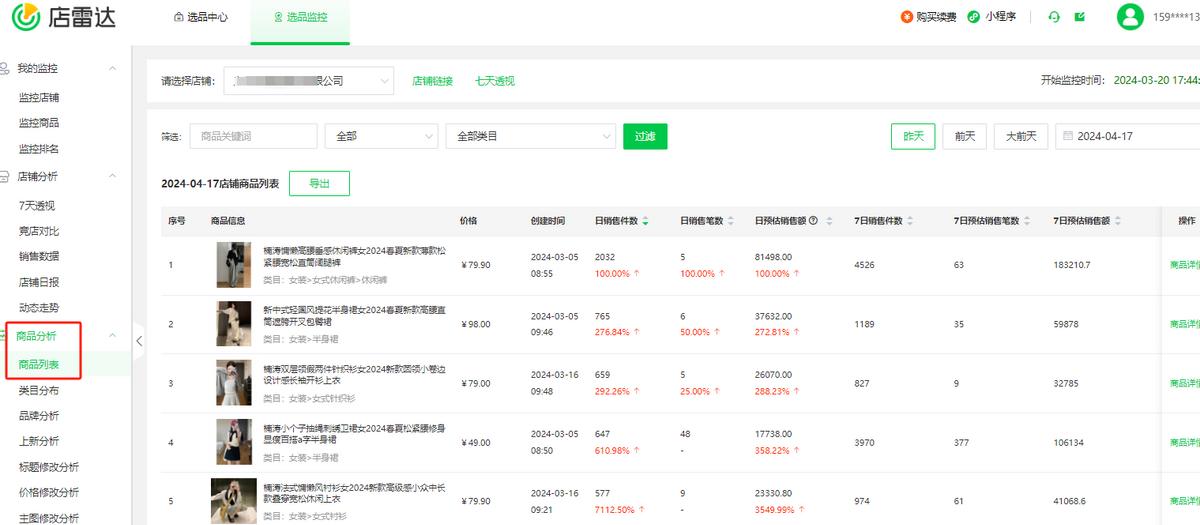Select the 前天 date option

coord(964,137)
